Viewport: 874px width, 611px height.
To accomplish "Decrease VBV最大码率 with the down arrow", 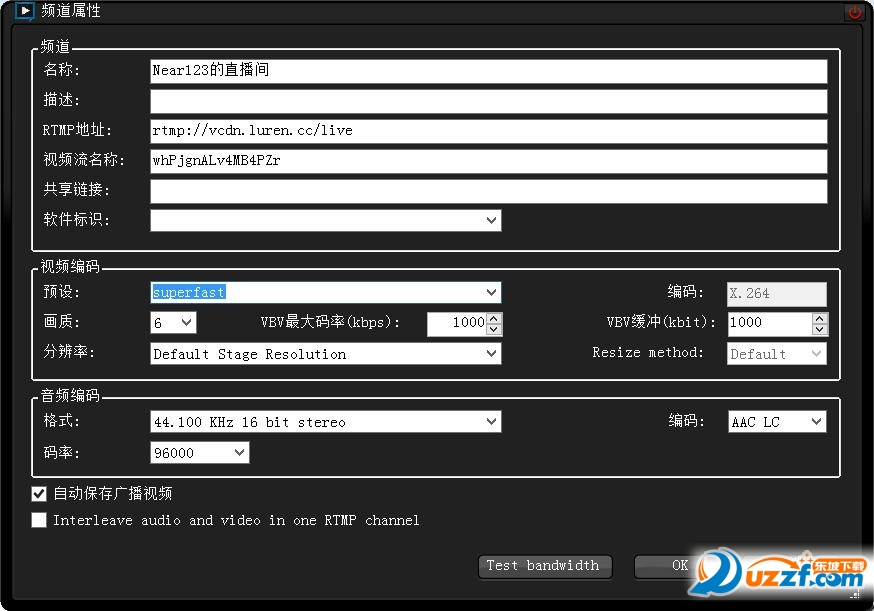I will 494,329.
